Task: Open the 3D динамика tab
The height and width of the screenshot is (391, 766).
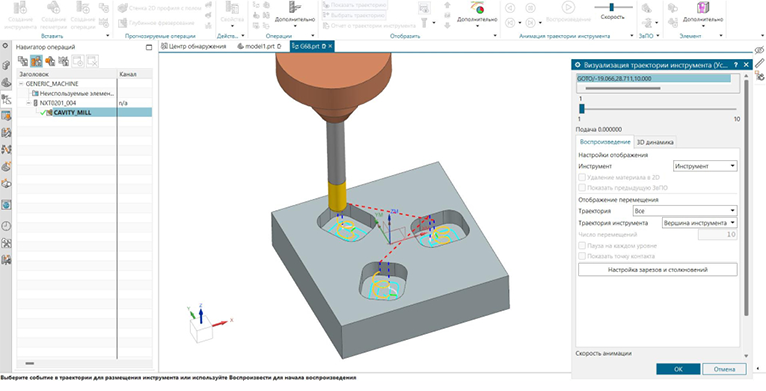Action: [x=655, y=142]
